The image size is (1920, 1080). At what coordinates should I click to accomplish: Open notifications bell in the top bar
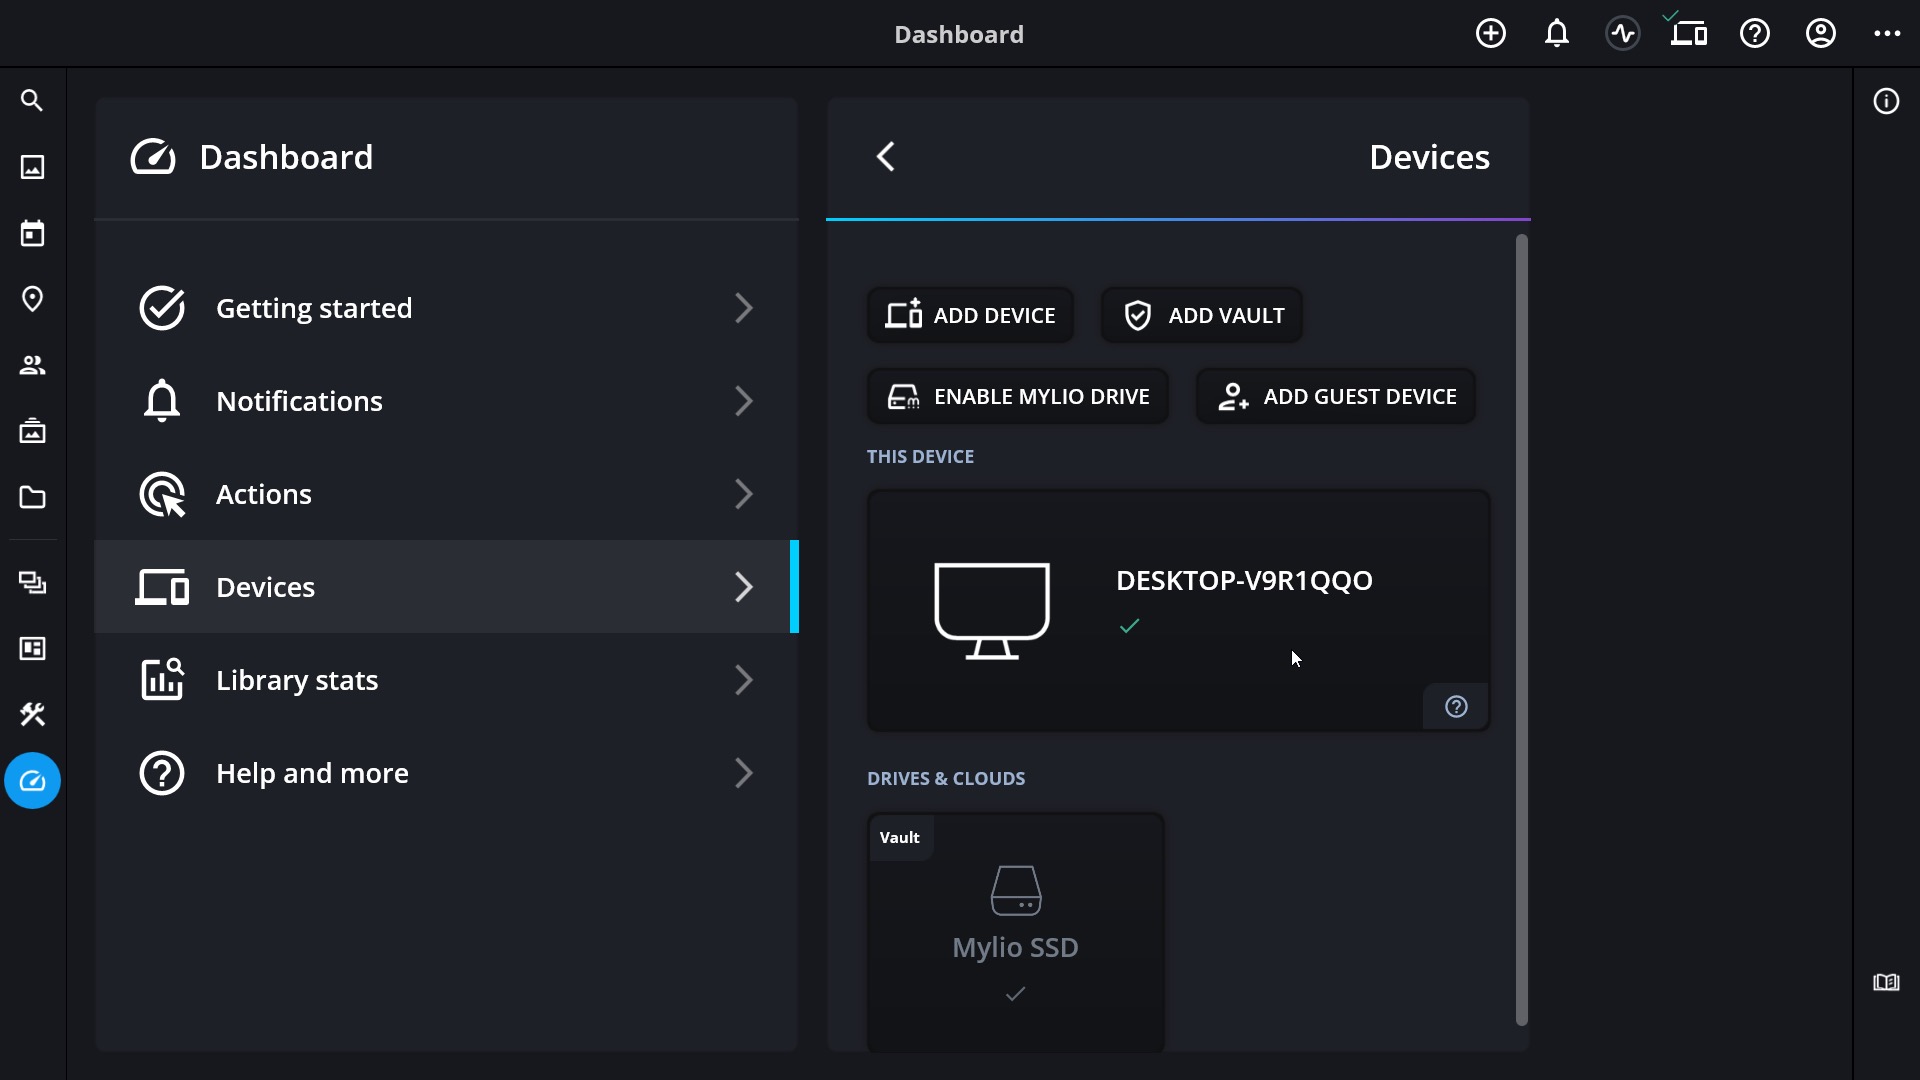pos(1556,34)
